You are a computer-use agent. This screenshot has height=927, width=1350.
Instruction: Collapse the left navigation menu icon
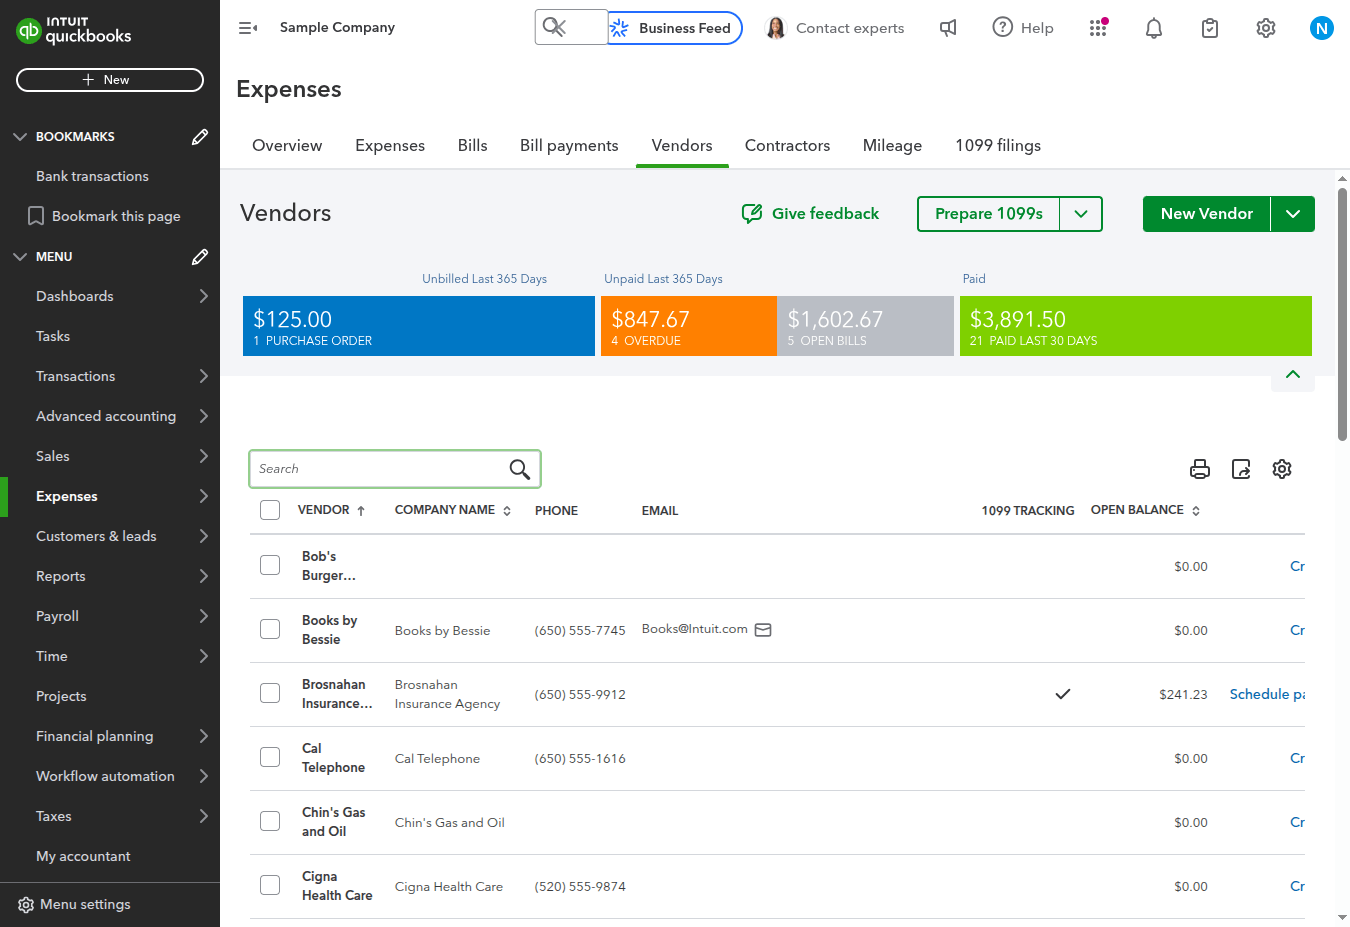point(248,28)
